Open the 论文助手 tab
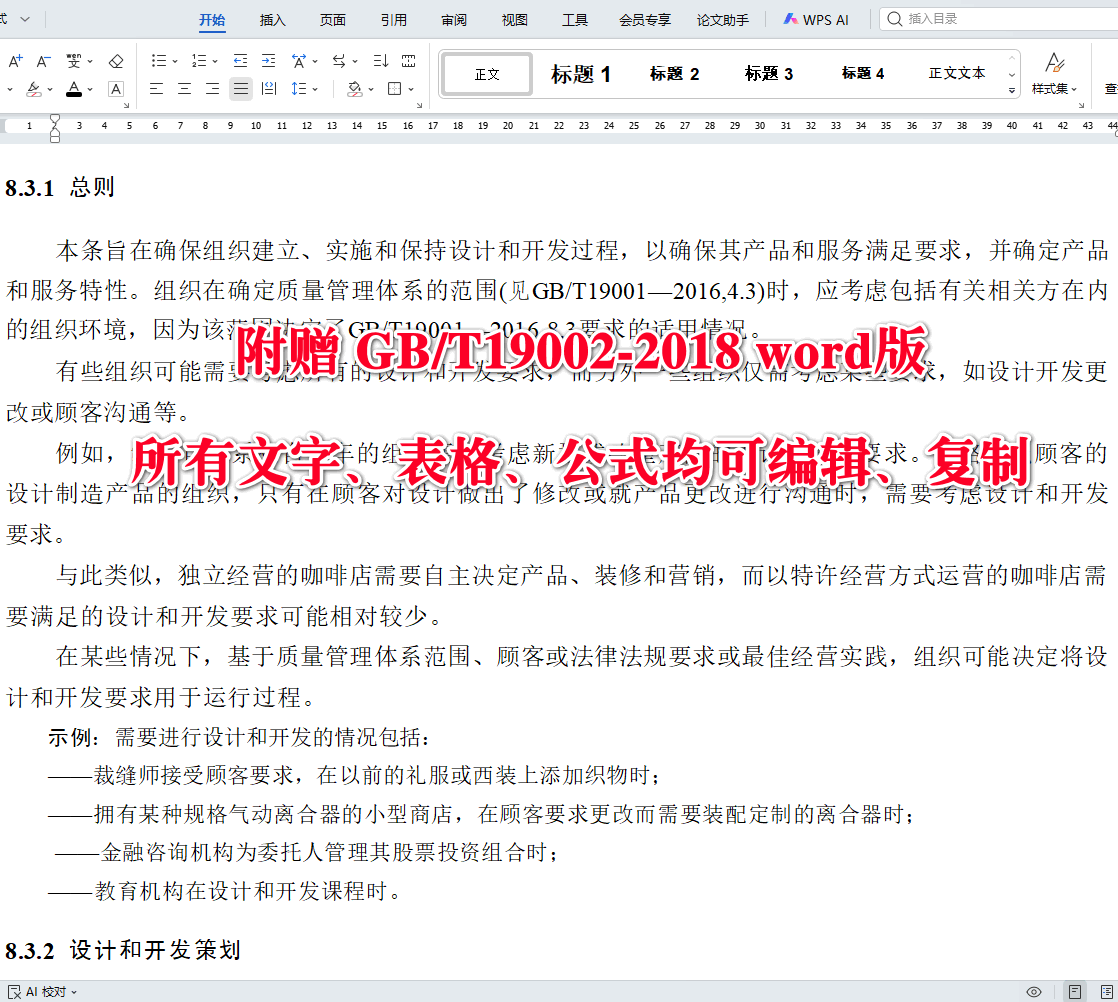The width and height of the screenshot is (1118, 1002). 722,20
